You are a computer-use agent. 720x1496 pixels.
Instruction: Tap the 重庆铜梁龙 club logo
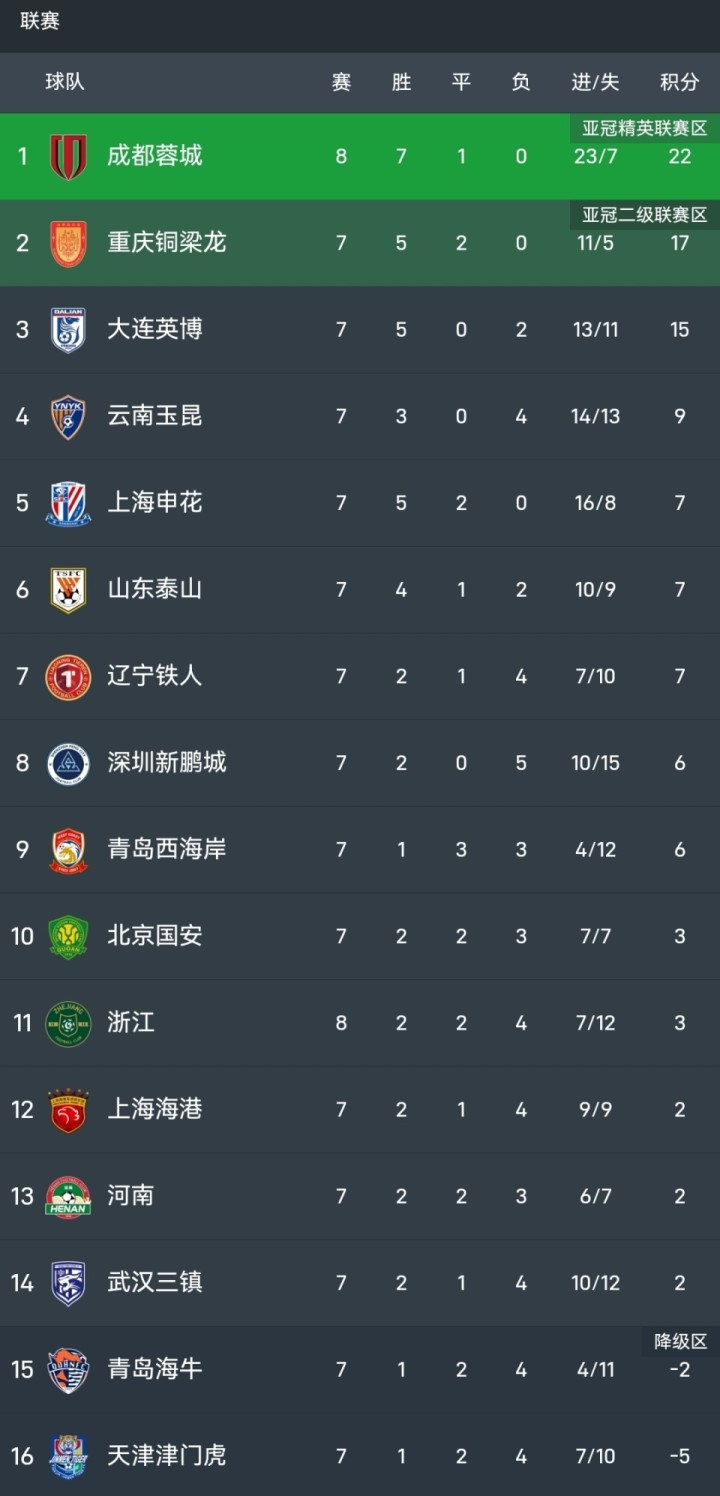68,243
